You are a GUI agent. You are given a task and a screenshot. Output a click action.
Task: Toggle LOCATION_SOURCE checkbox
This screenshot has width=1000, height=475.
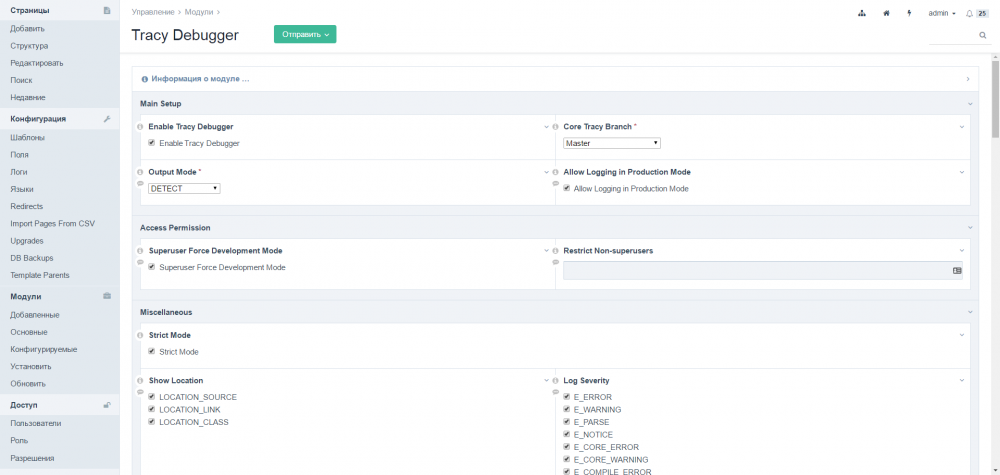click(x=152, y=396)
